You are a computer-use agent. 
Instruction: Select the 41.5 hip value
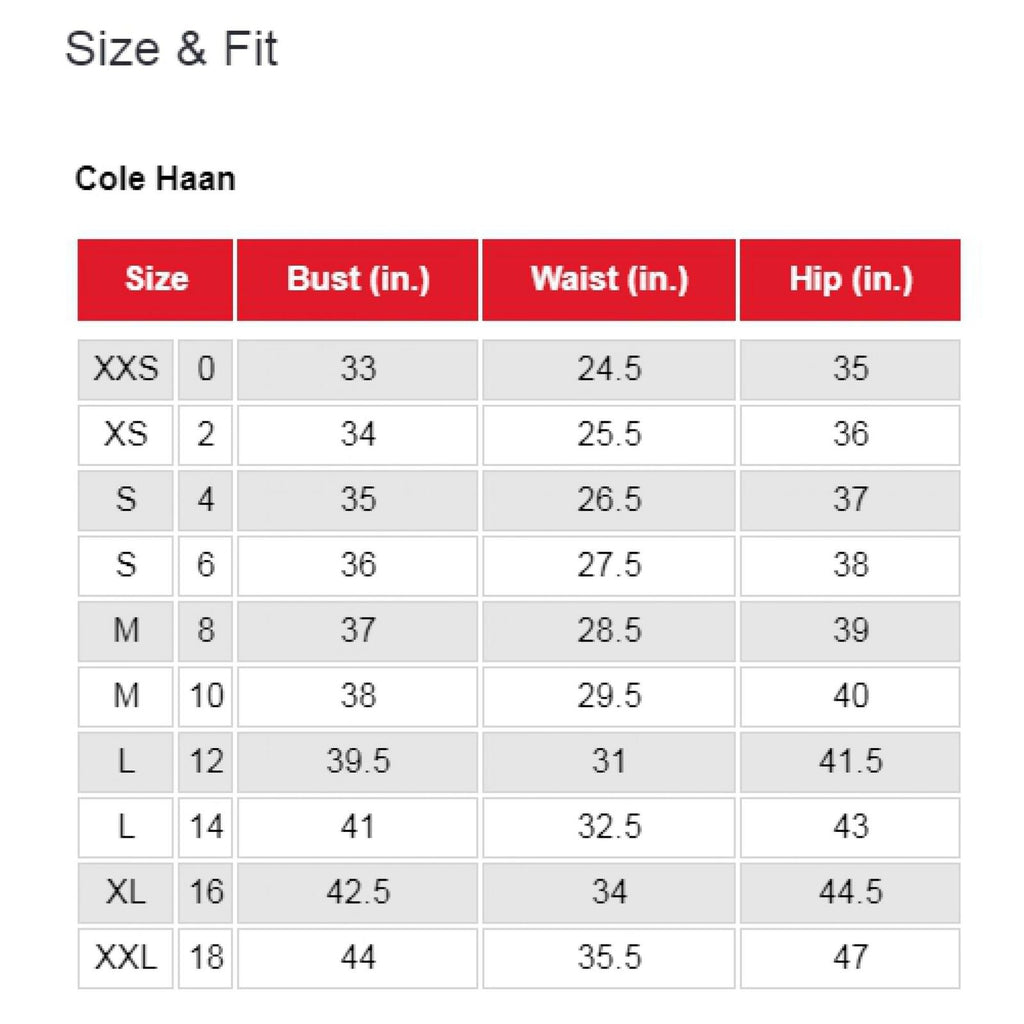(850, 761)
